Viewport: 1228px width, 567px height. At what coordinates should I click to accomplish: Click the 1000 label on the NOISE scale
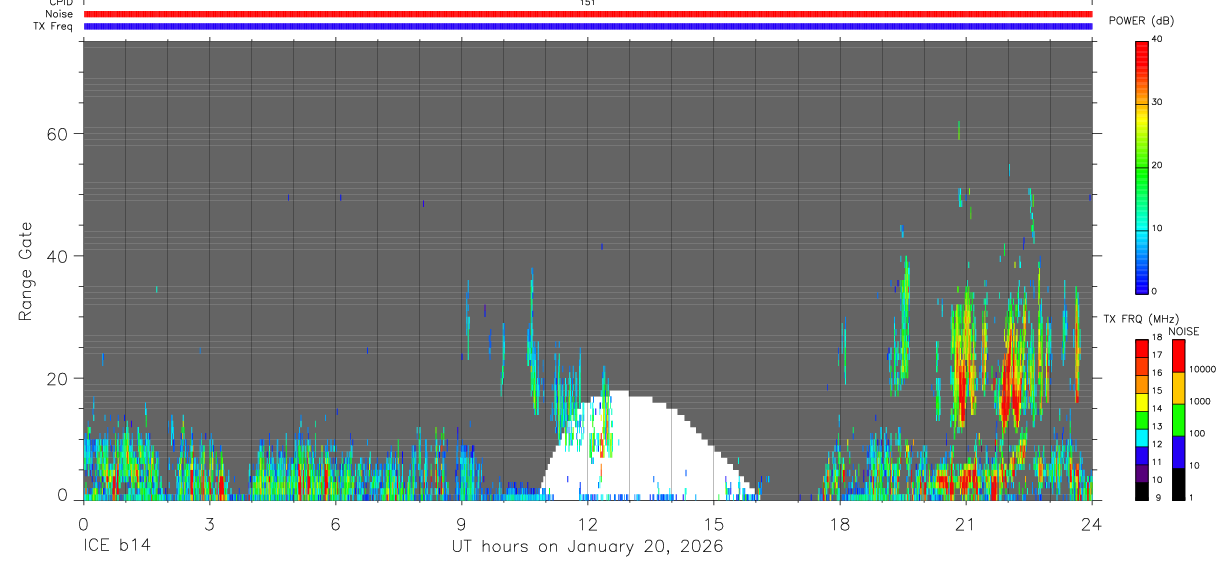[x=1198, y=401]
